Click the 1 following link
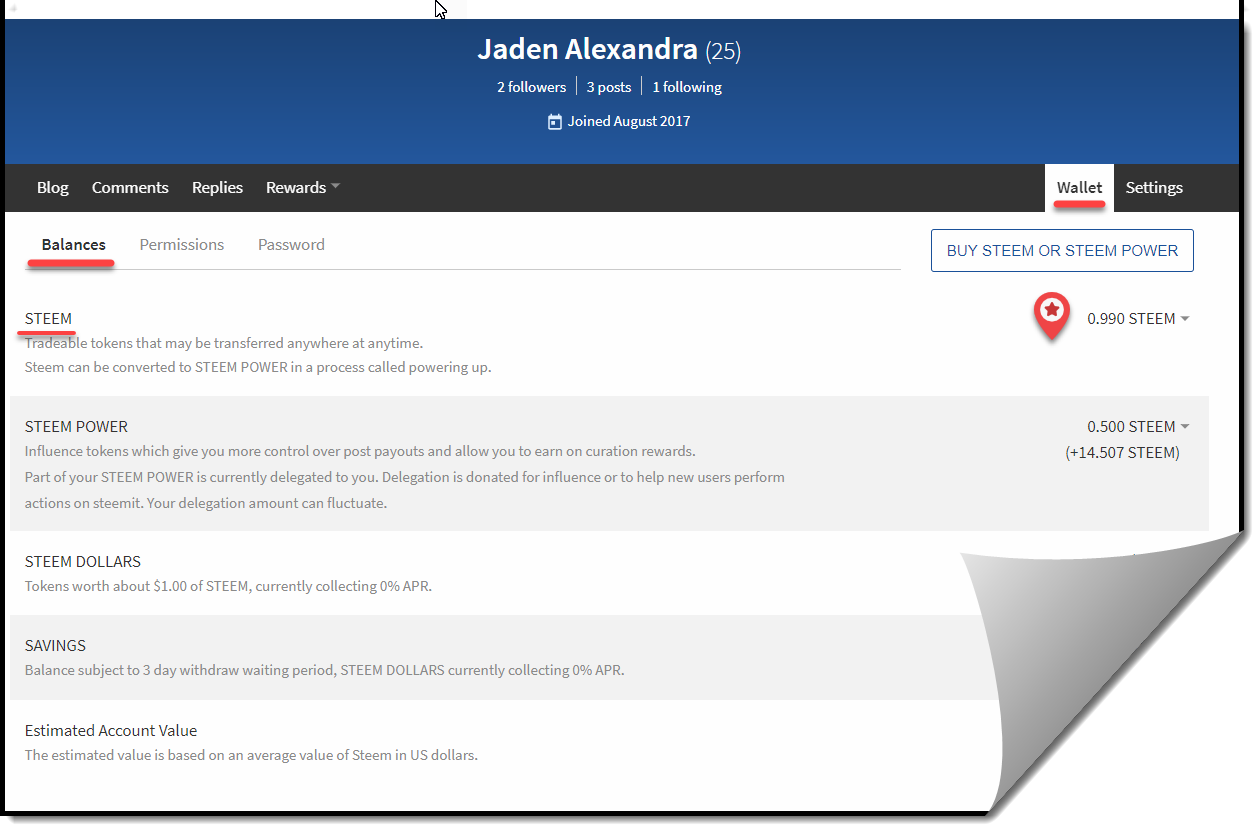 click(687, 87)
